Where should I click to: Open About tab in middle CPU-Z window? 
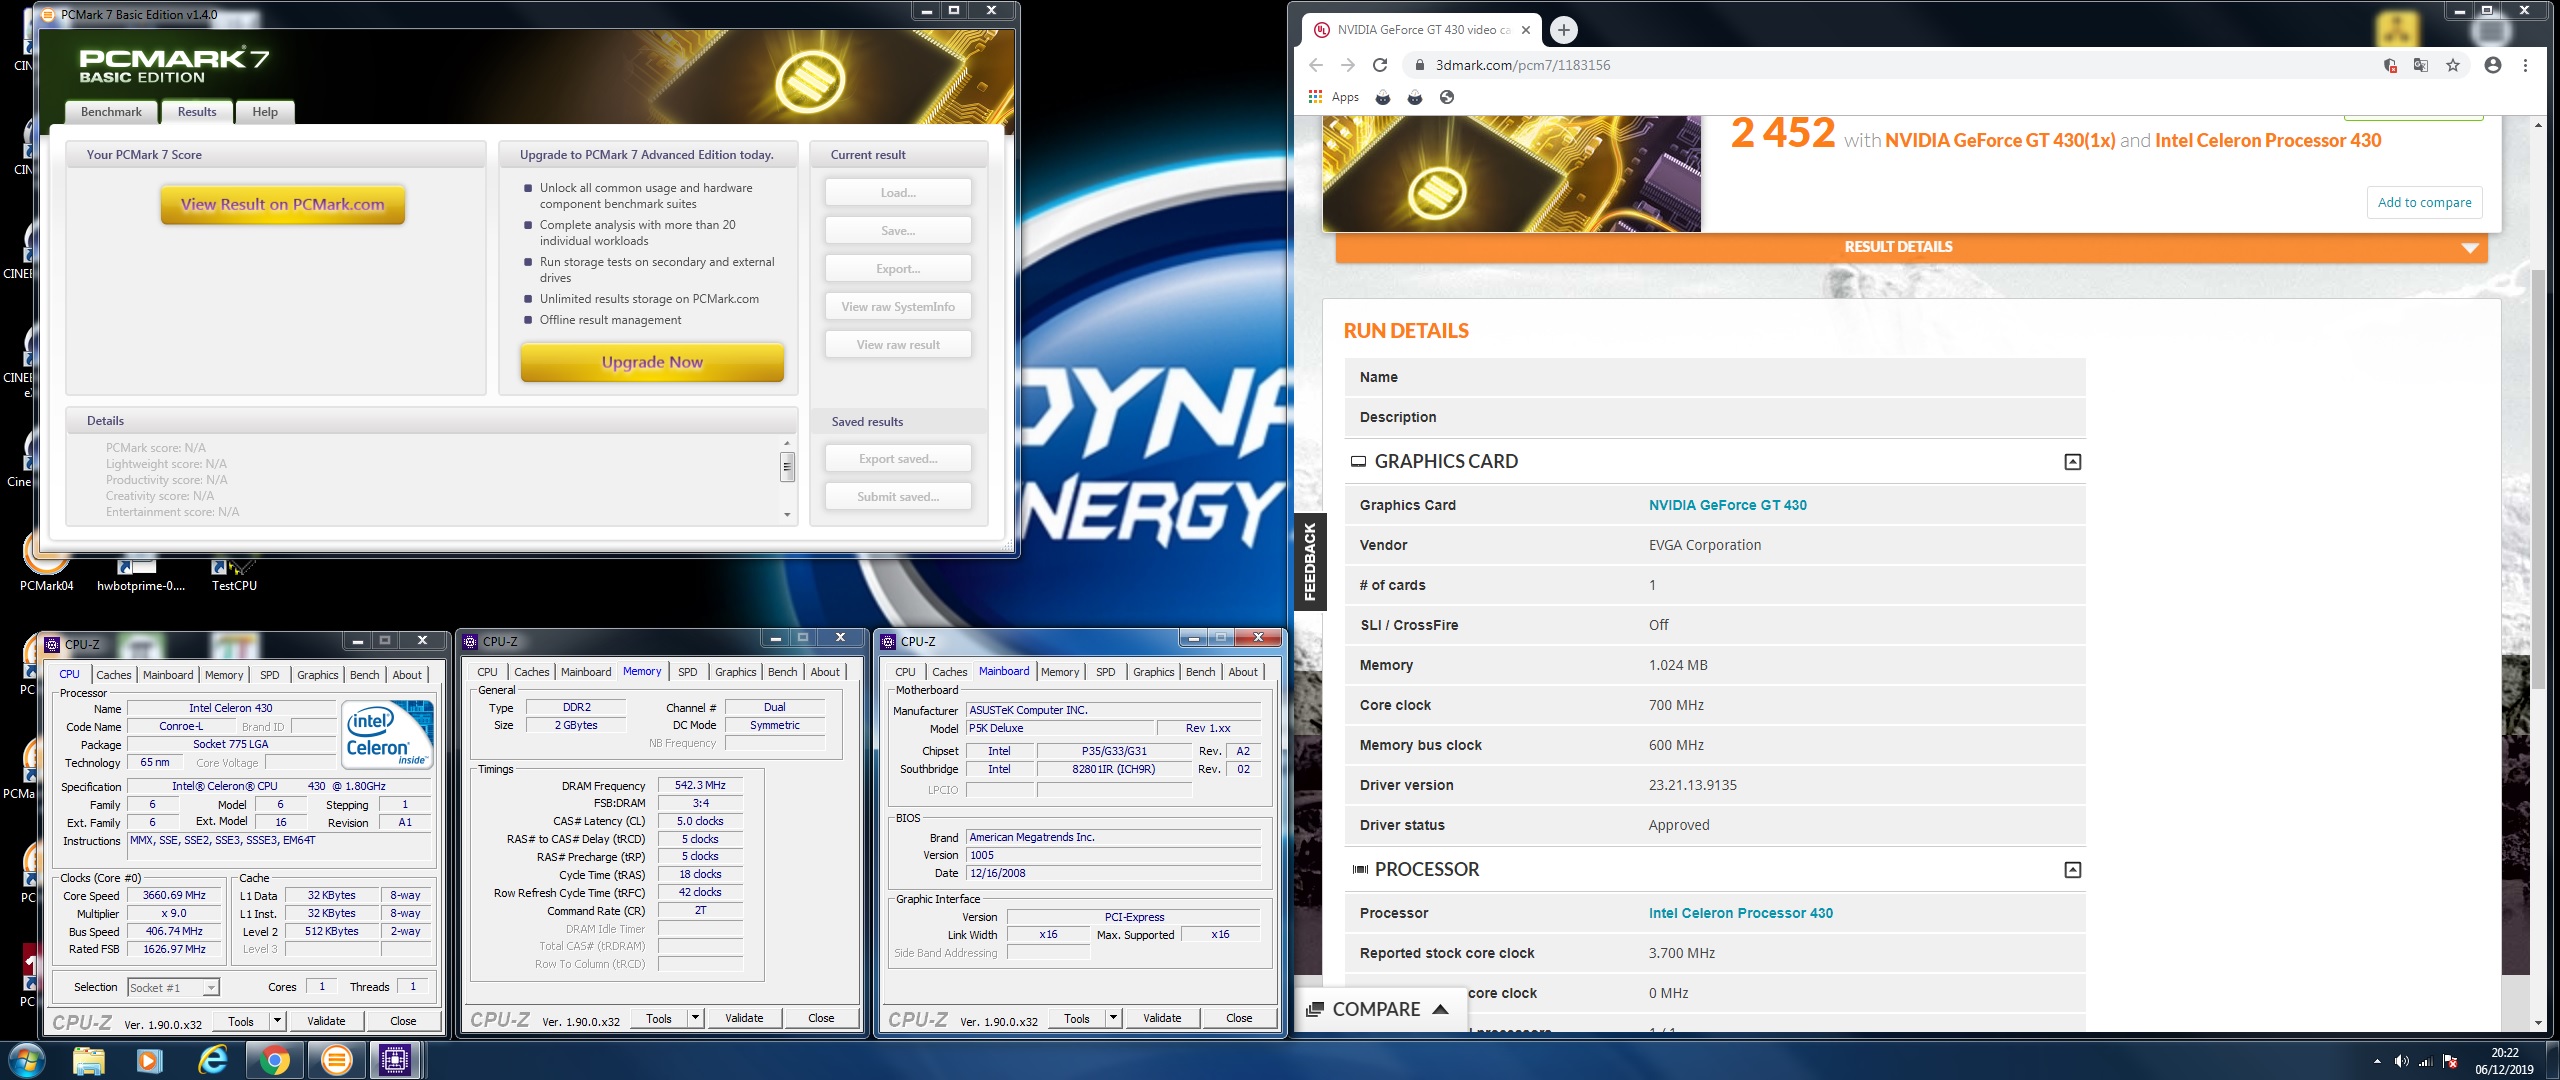(825, 672)
